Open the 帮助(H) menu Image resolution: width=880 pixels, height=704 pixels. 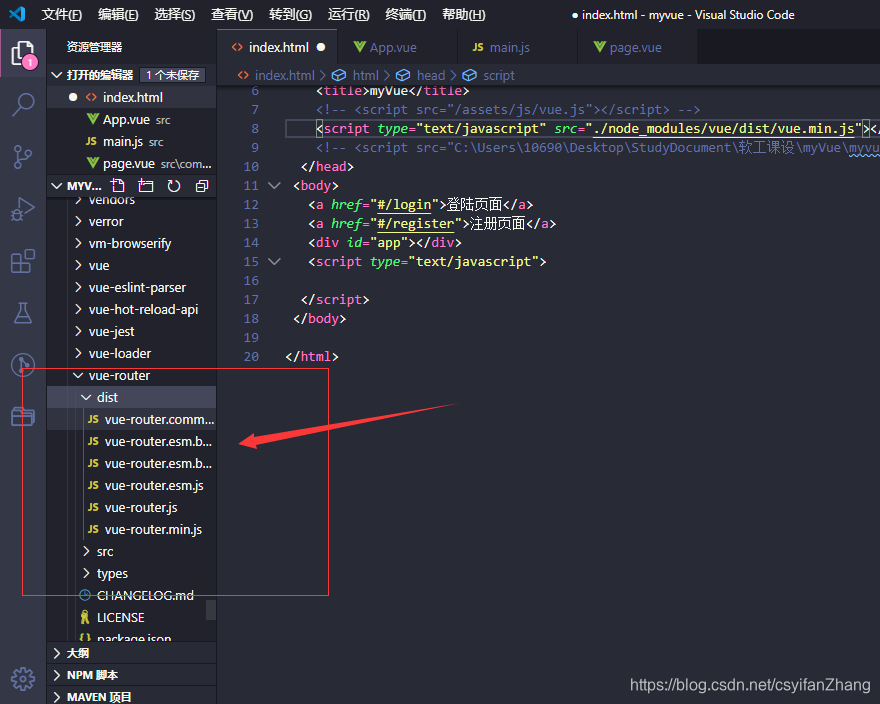coord(464,15)
